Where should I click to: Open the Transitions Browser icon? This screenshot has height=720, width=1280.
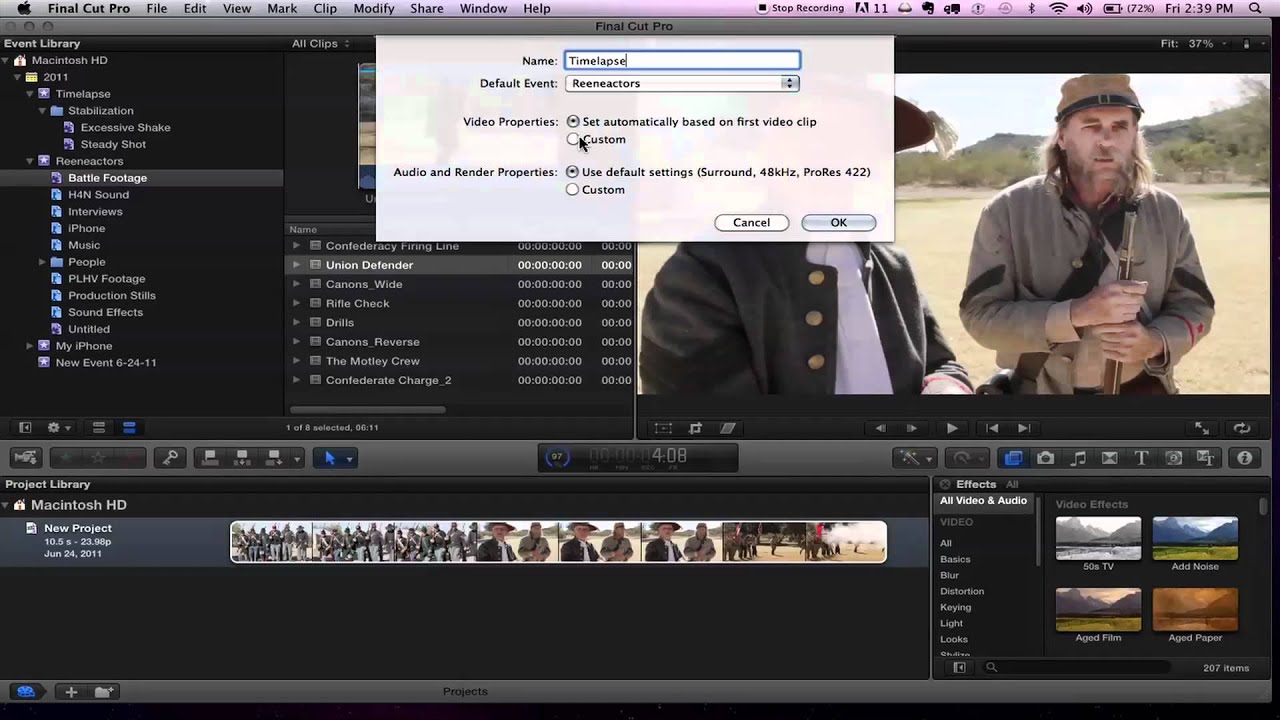[1110, 458]
